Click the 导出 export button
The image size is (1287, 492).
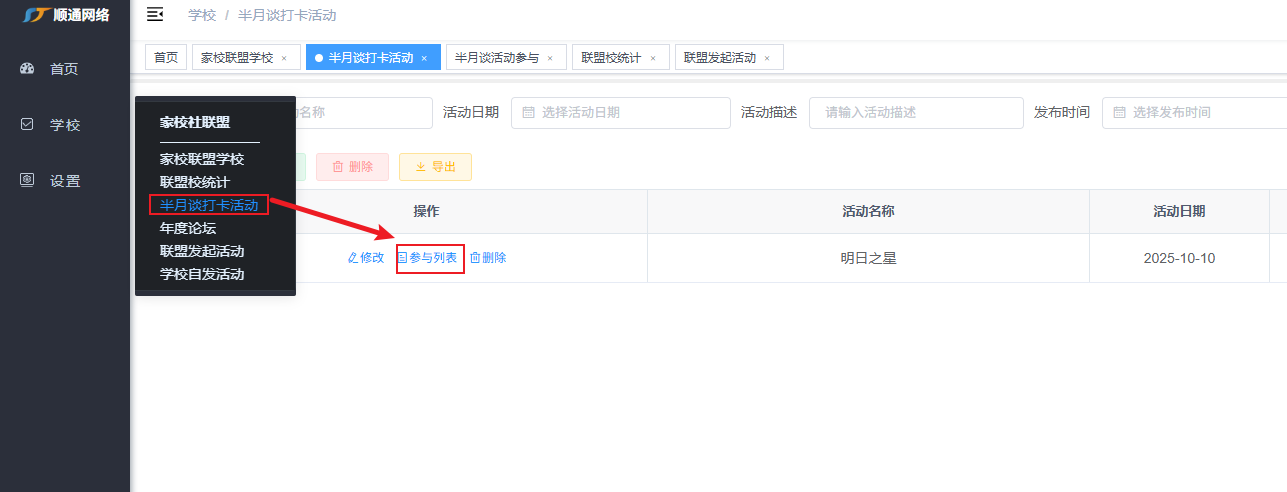pos(435,167)
